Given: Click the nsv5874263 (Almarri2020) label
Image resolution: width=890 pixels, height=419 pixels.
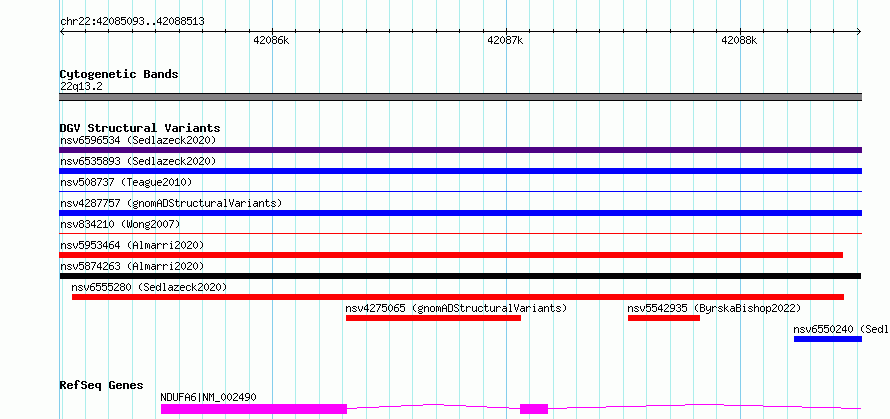Looking at the screenshot, I should [x=132, y=266].
